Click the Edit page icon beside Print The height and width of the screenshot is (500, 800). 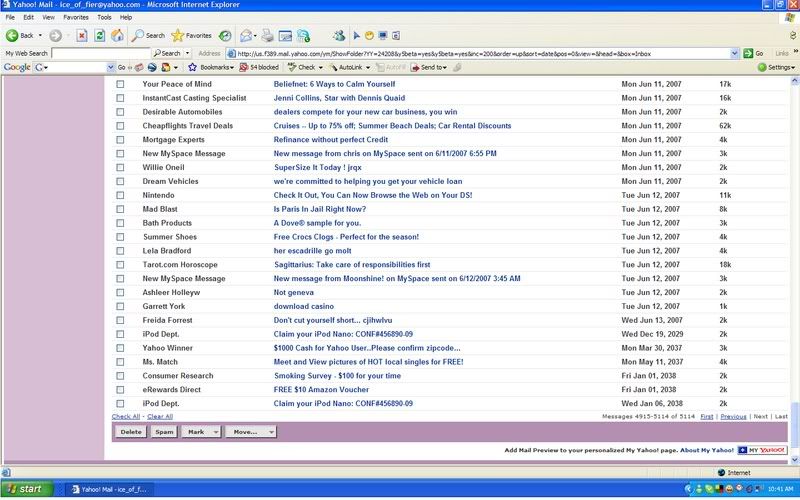tap(285, 35)
